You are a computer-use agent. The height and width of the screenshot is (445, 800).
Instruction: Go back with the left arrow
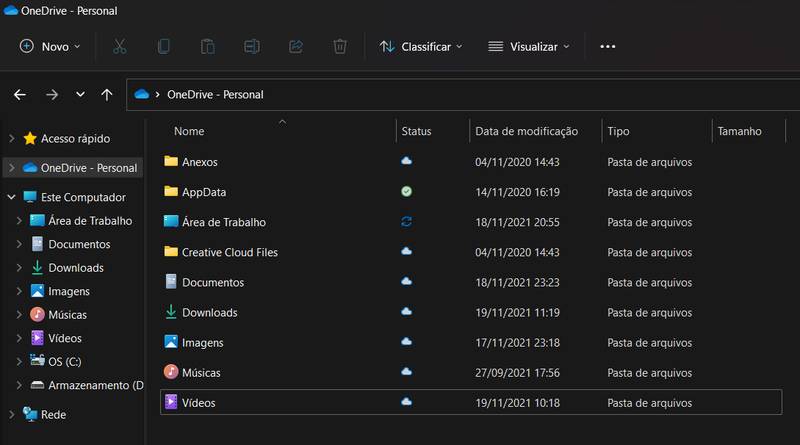pos(20,94)
